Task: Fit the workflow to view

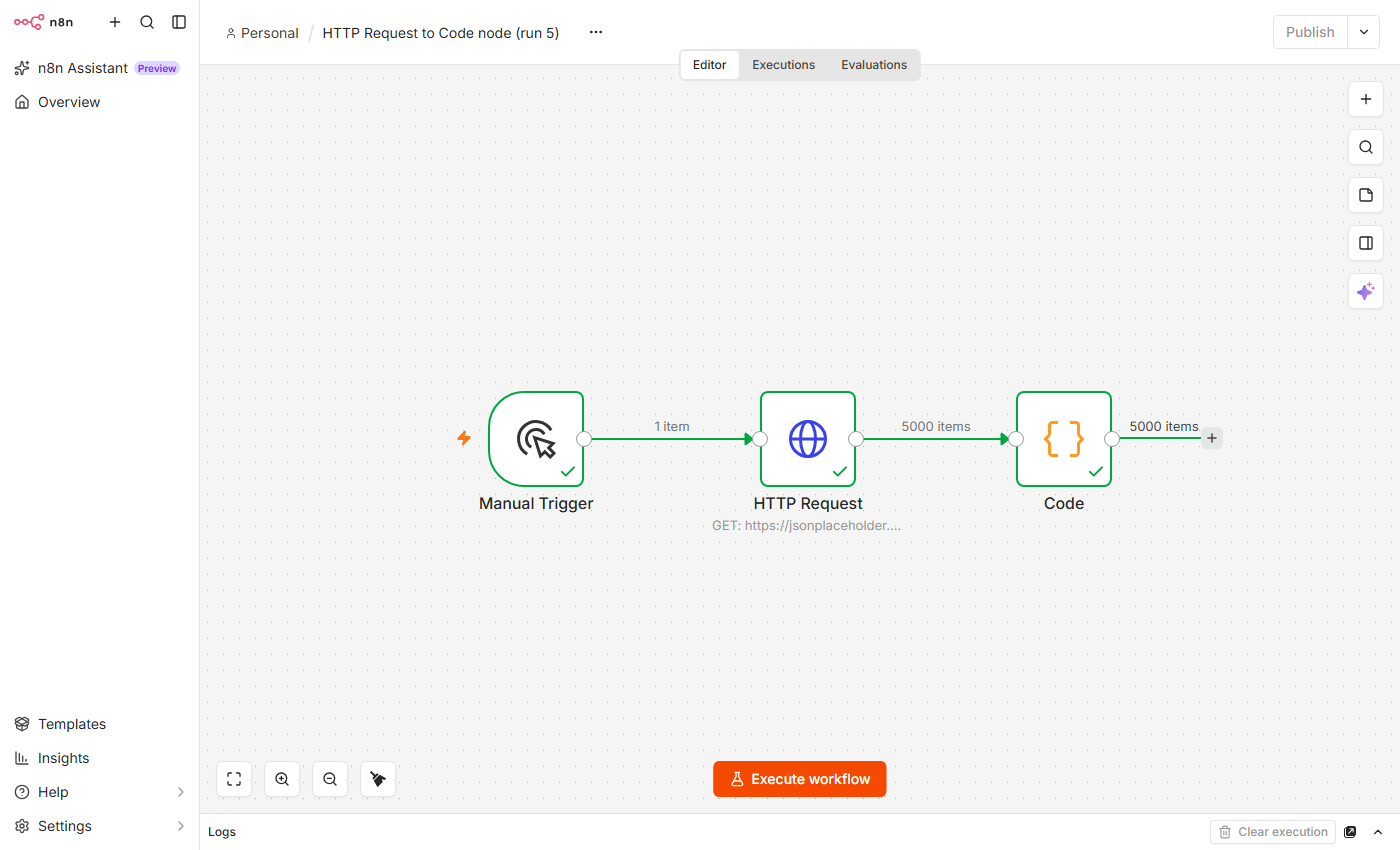Action: tap(234, 779)
